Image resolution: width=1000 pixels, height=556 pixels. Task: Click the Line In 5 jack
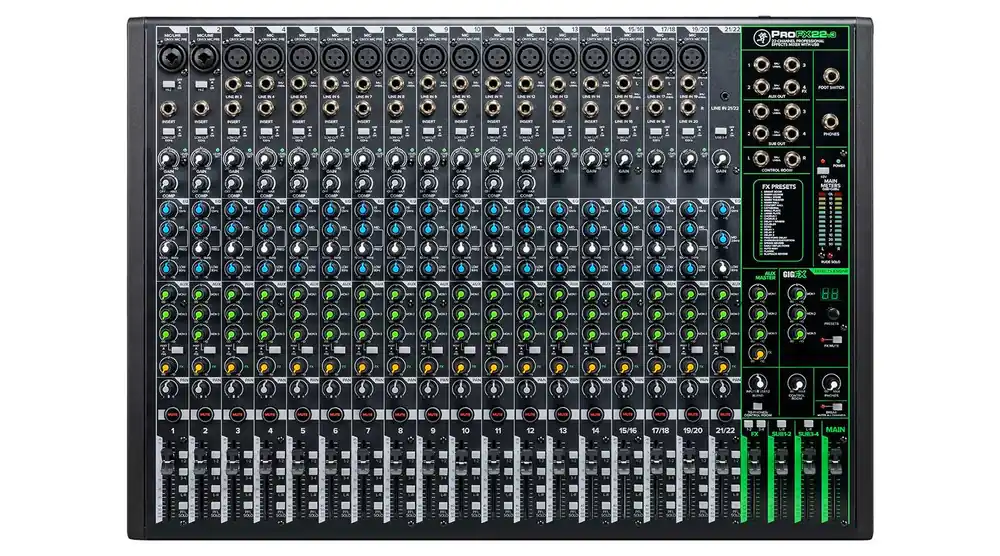tap(298, 84)
